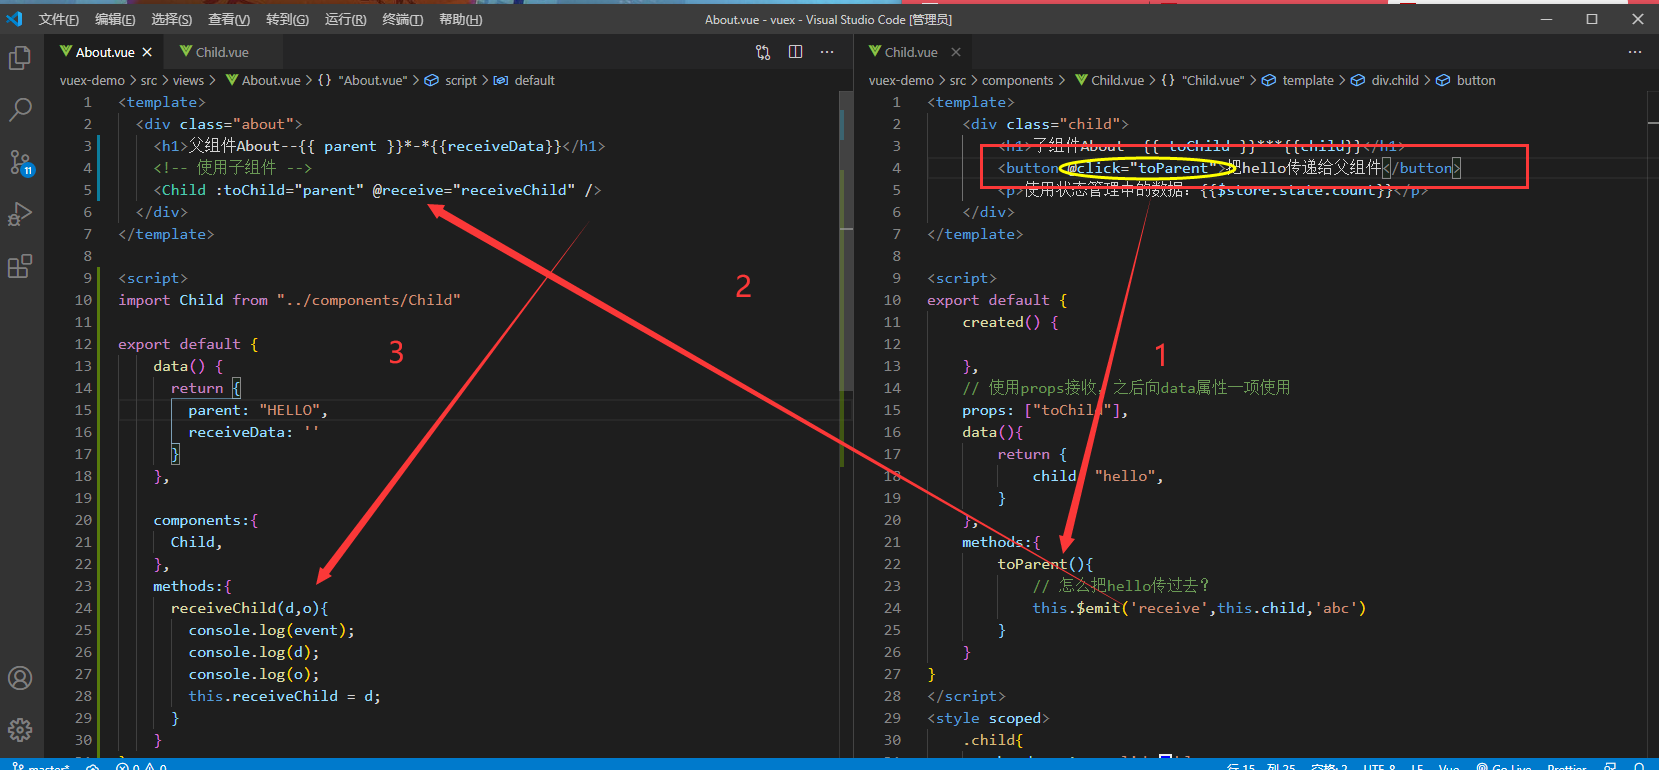Open the 编辑(E) menu

point(115,19)
